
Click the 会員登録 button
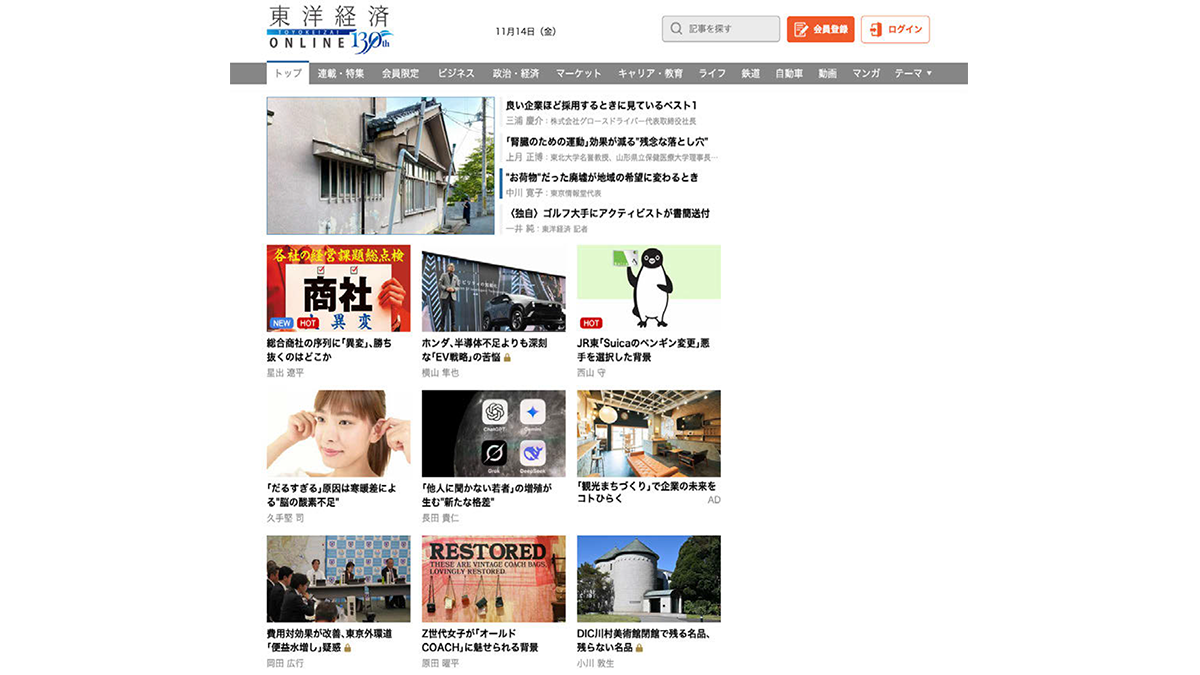tap(820, 29)
